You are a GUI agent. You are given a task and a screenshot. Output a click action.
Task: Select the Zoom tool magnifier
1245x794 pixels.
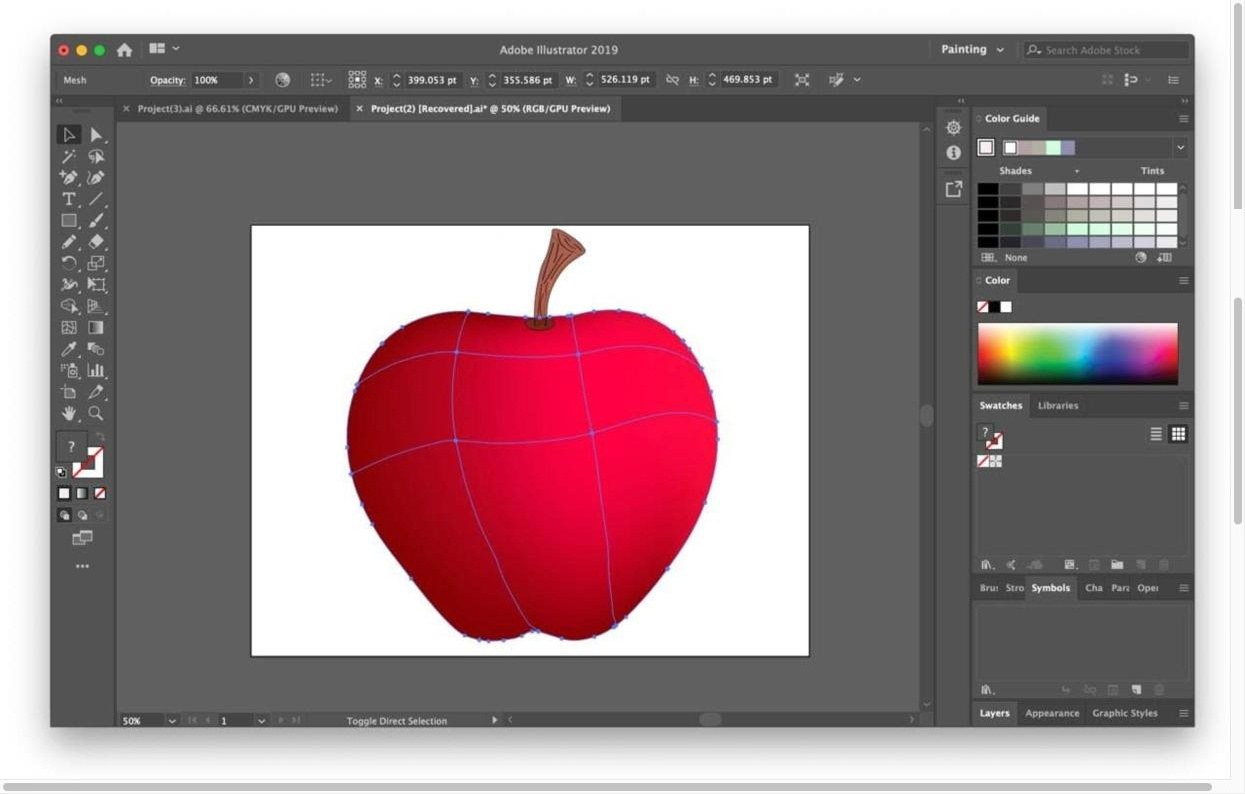point(96,413)
